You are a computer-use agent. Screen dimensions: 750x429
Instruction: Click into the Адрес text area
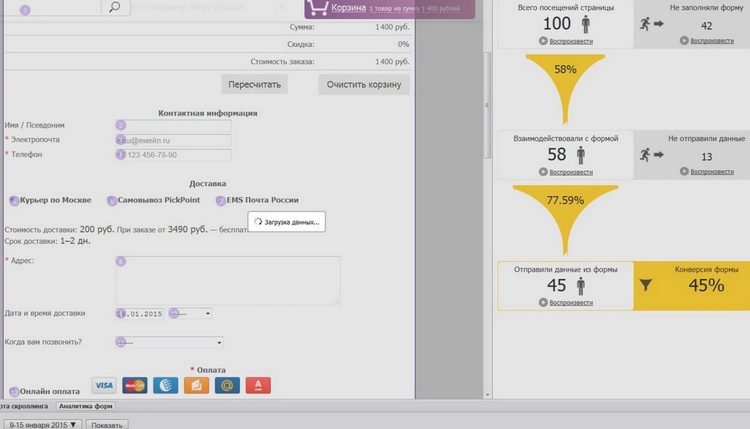[x=228, y=280]
